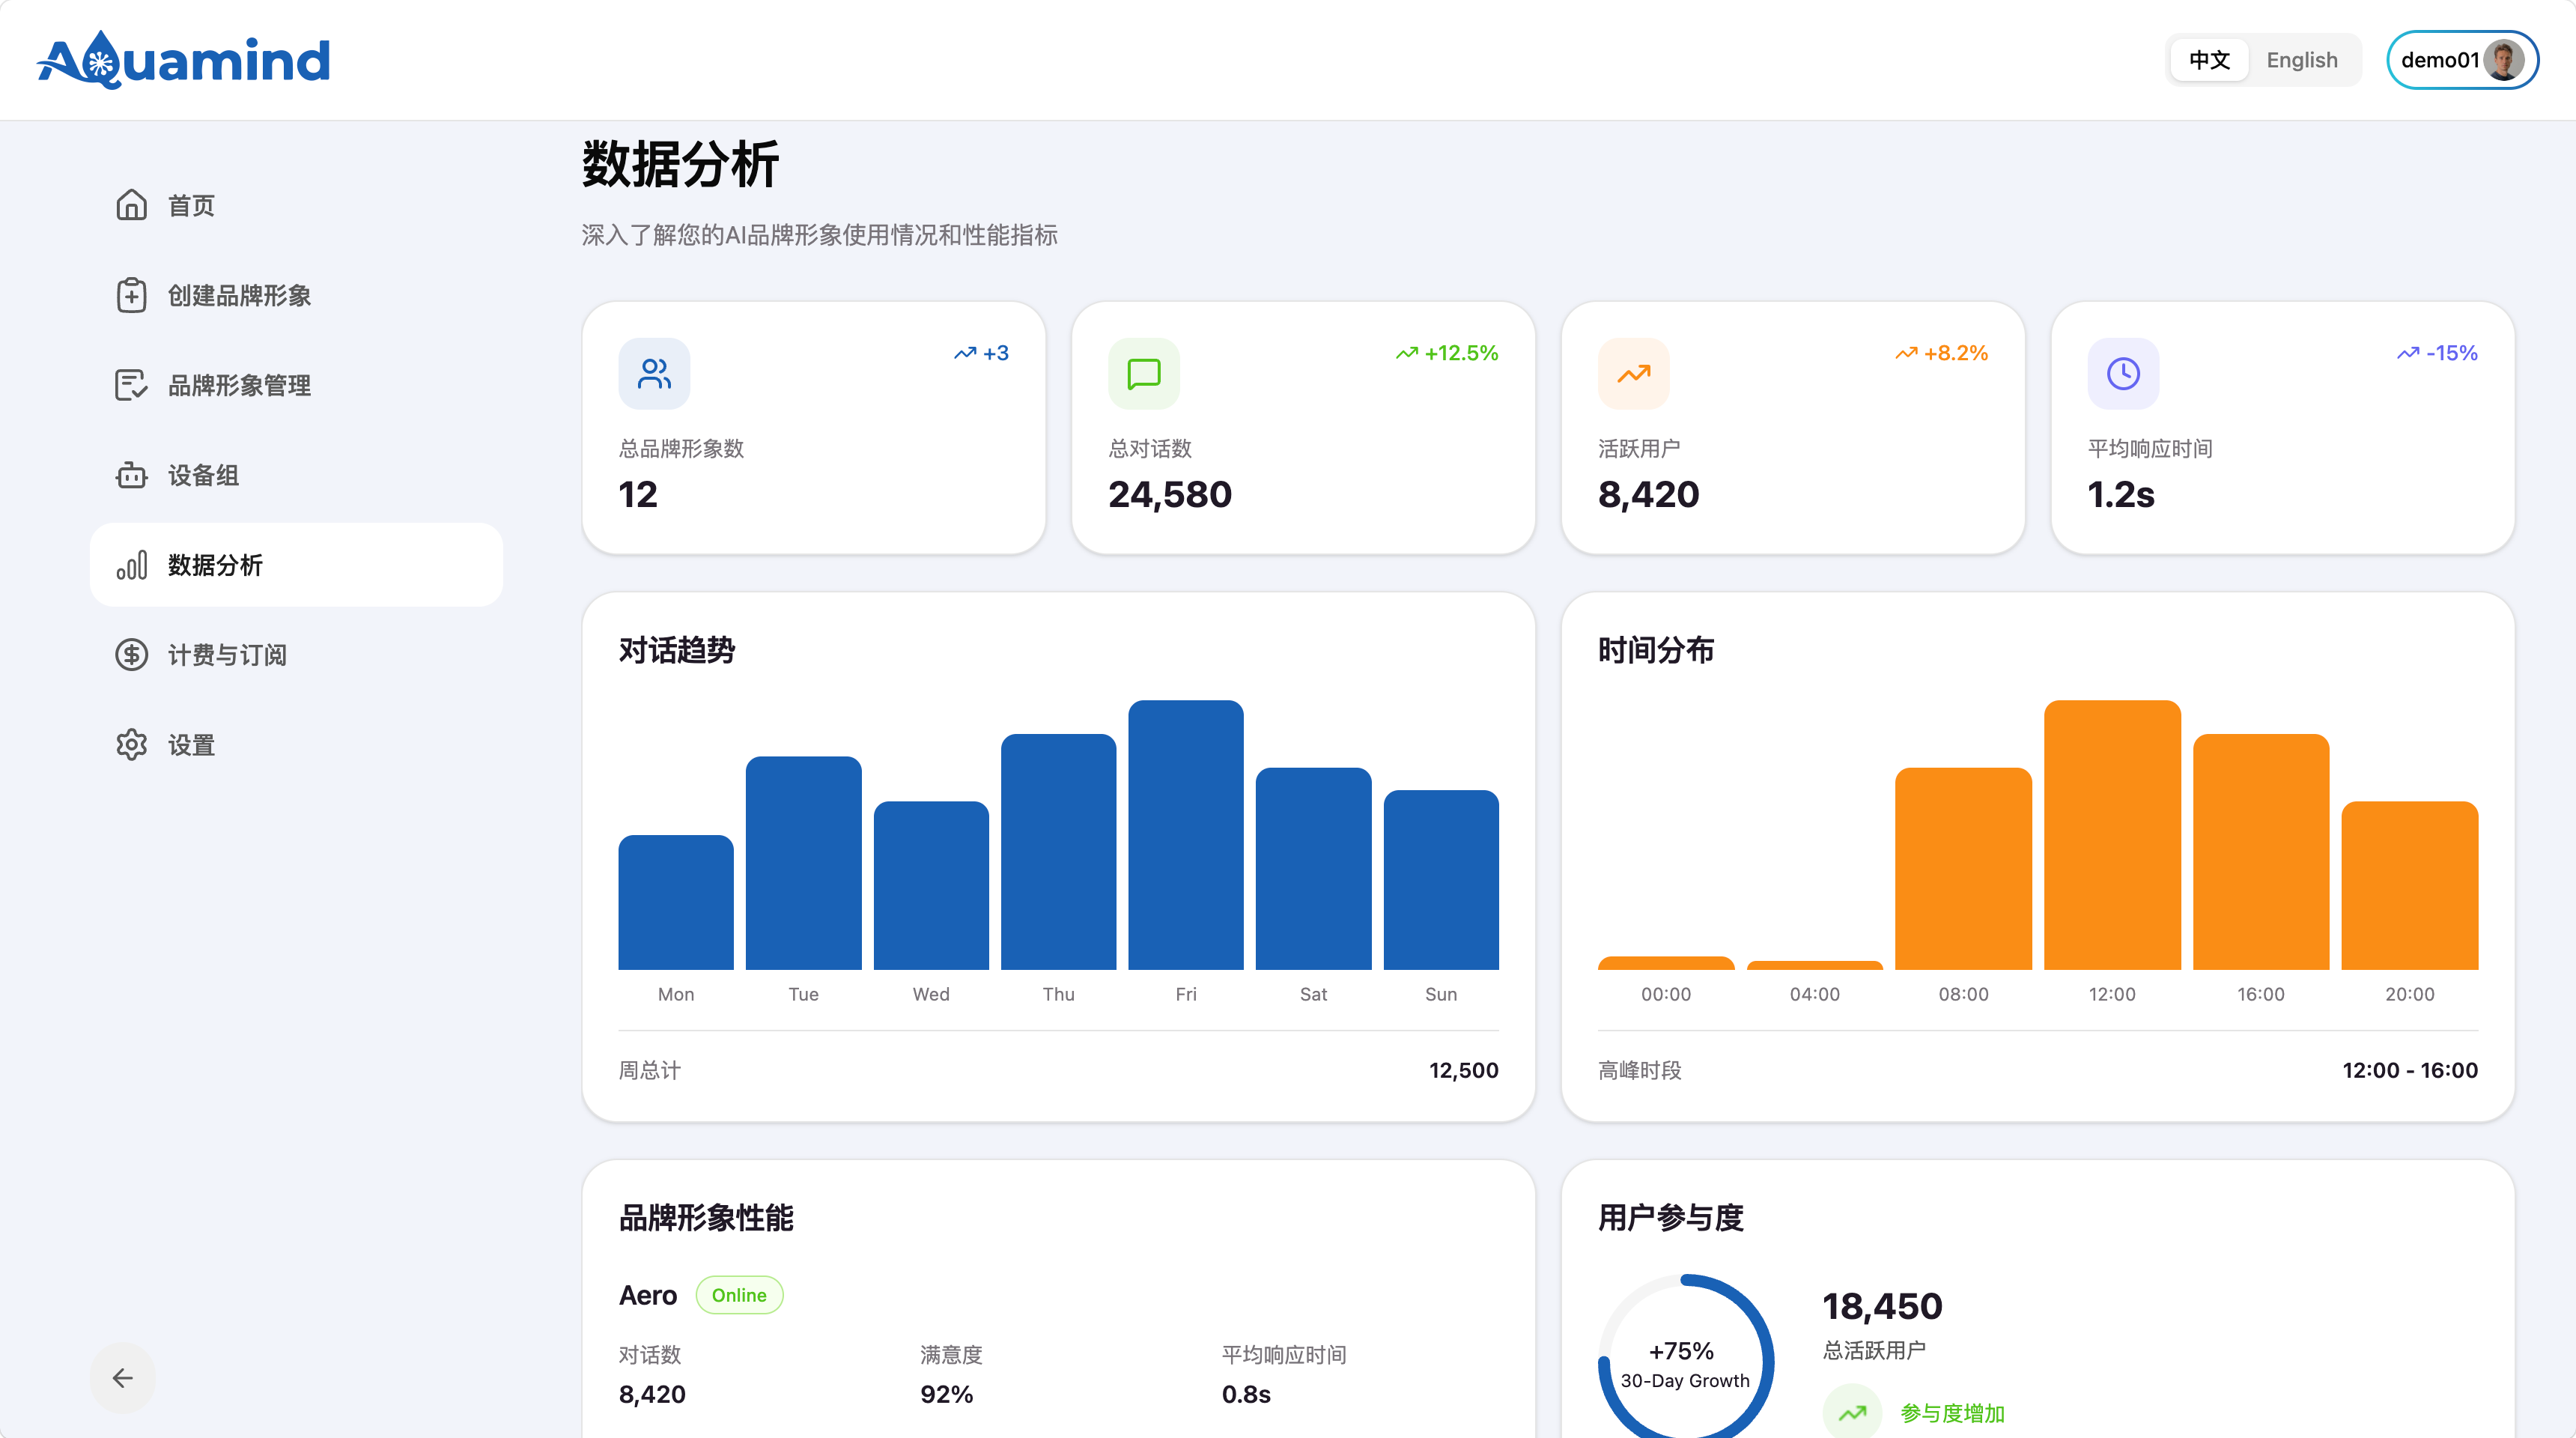The height and width of the screenshot is (1438, 2576).
Task: Click the green trend icon beside 参与度增加
Action: click(x=1852, y=1412)
